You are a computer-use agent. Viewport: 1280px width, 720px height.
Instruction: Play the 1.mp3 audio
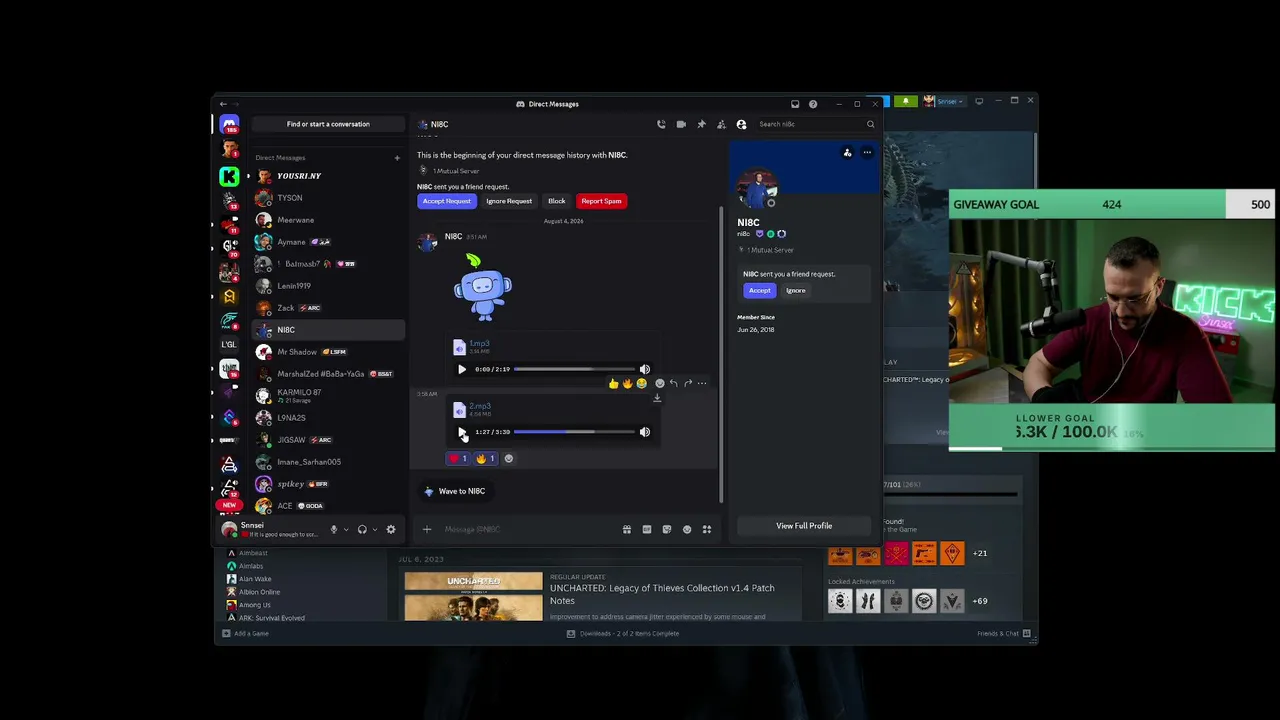coord(462,369)
